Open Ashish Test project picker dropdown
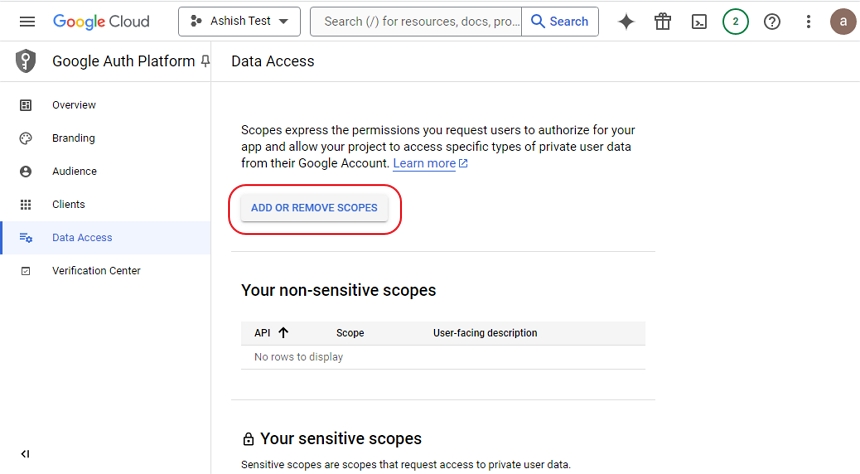 pyautogui.click(x=239, y=21)
